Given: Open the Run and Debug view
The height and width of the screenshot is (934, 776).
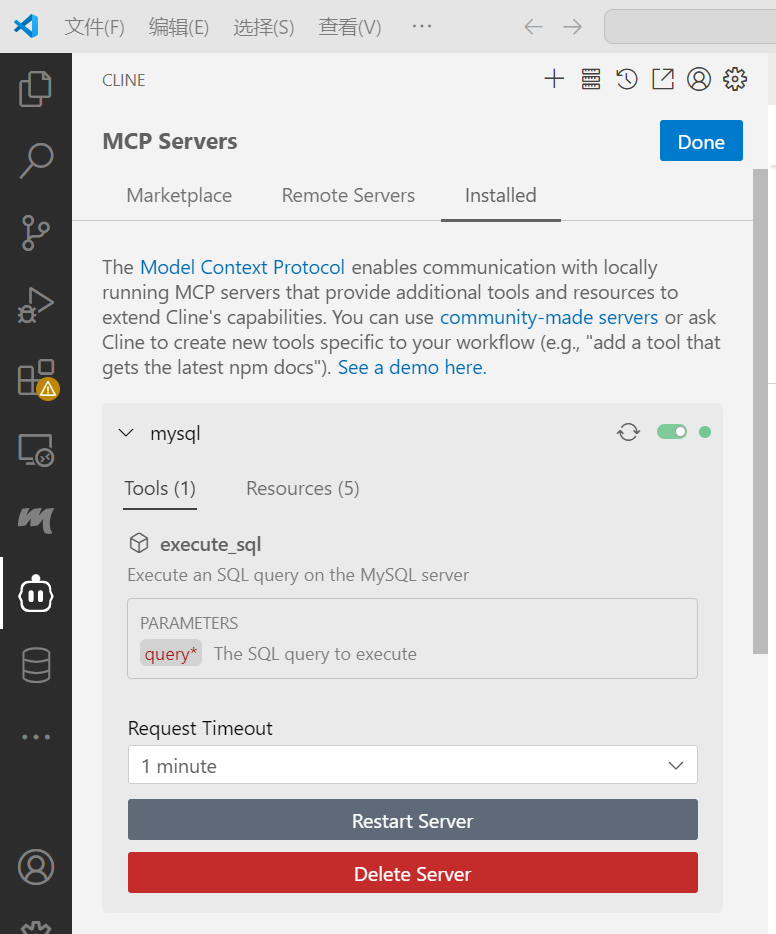Looking at the screenshot, I should (36, 305).
